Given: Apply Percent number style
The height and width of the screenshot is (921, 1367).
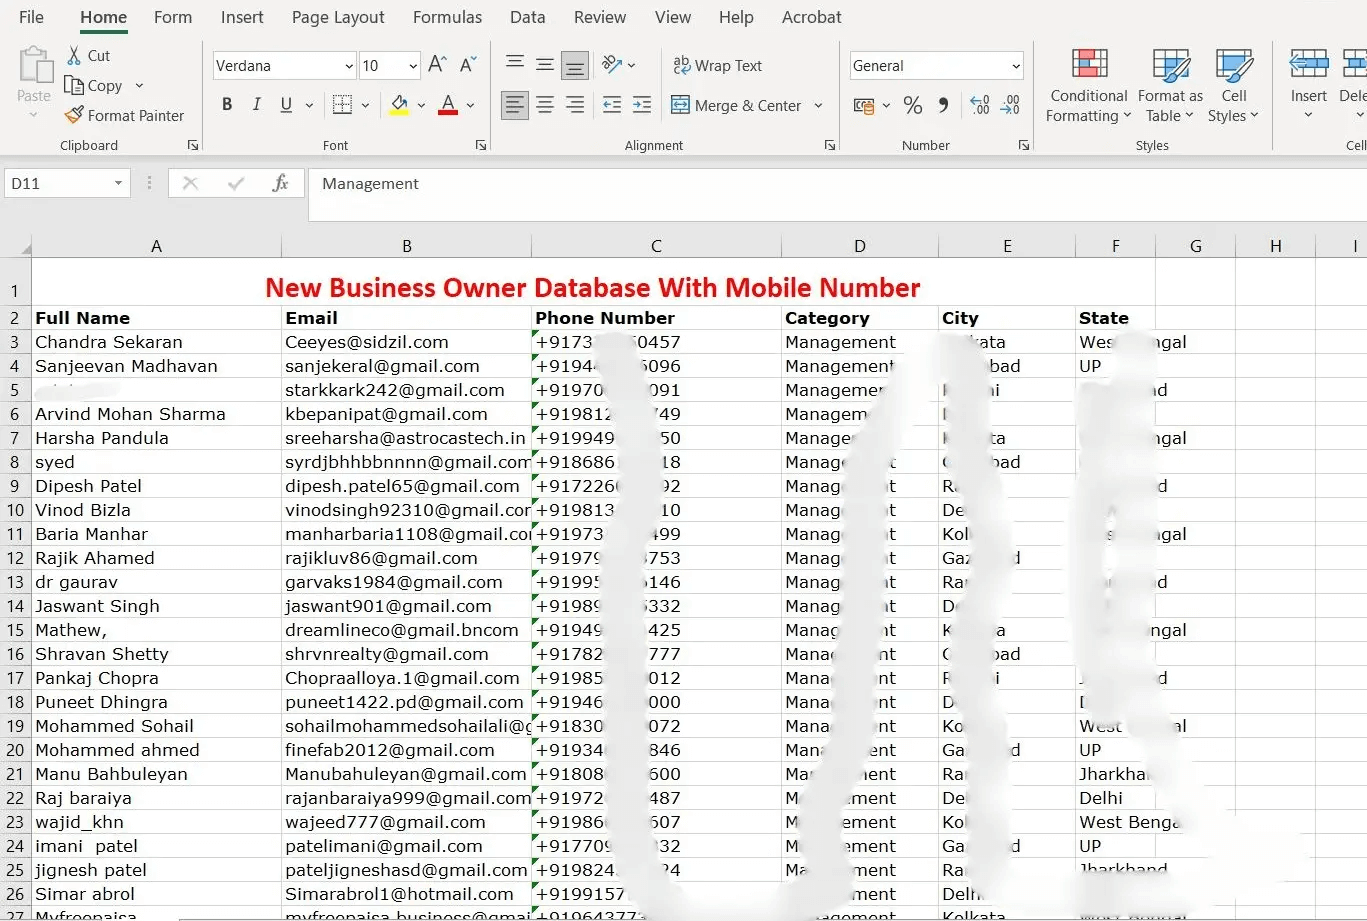Looking at the screenshot, I should pos(912,104).
